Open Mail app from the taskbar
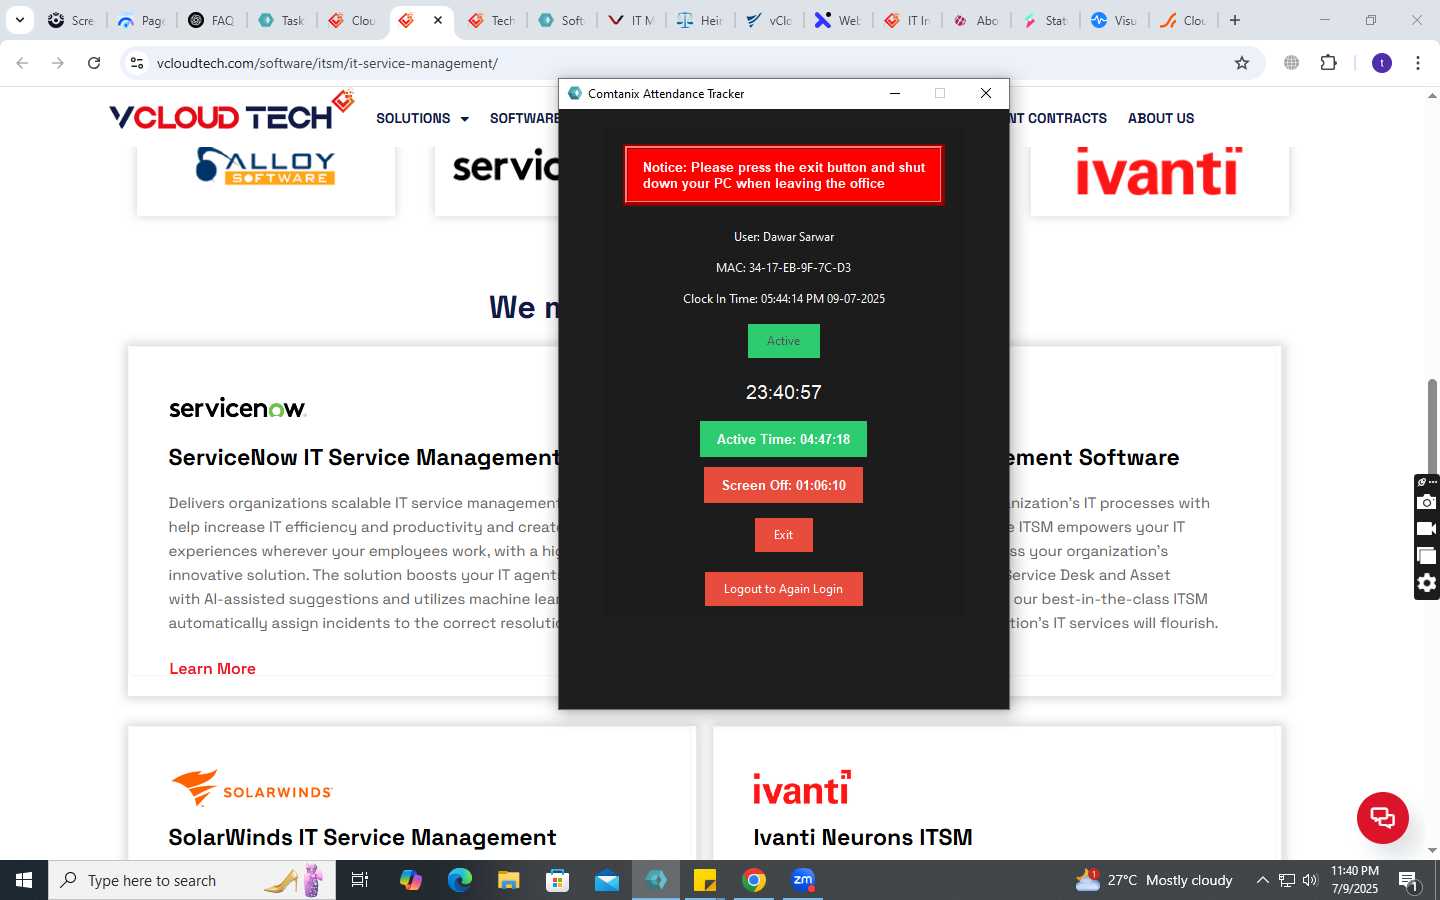1440x900 pixels. click(606, 880)
